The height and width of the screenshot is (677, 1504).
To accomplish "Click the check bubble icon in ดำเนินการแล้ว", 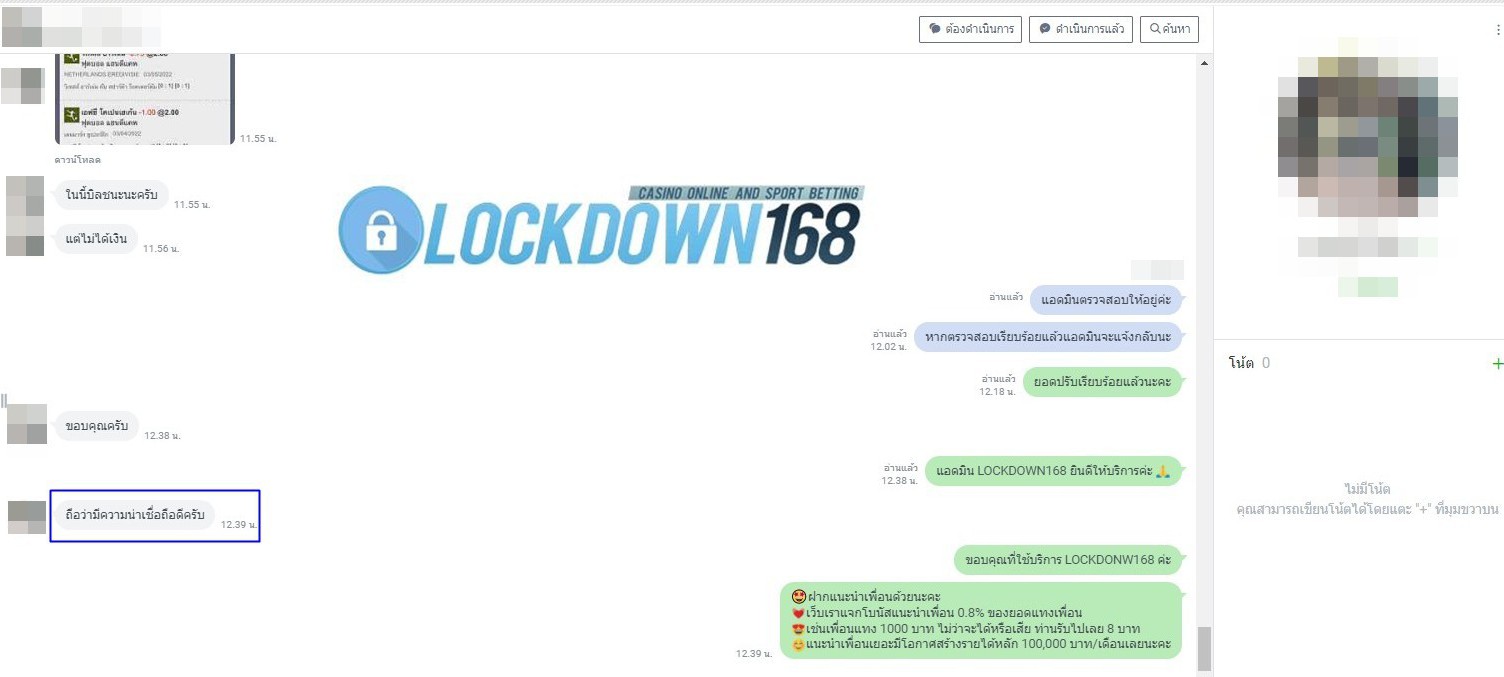I will [1045, 29].
